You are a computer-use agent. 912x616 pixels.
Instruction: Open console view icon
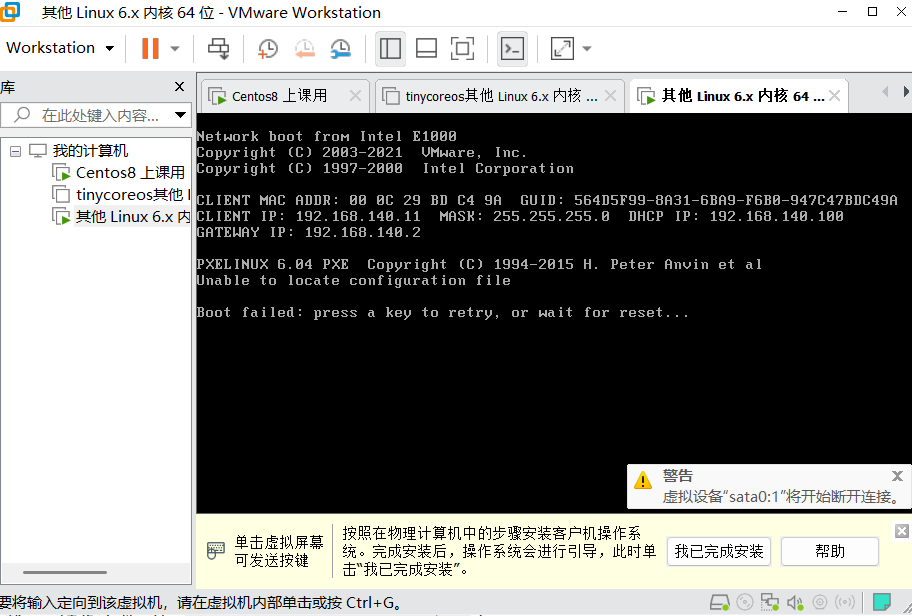[x=512, y=48]
